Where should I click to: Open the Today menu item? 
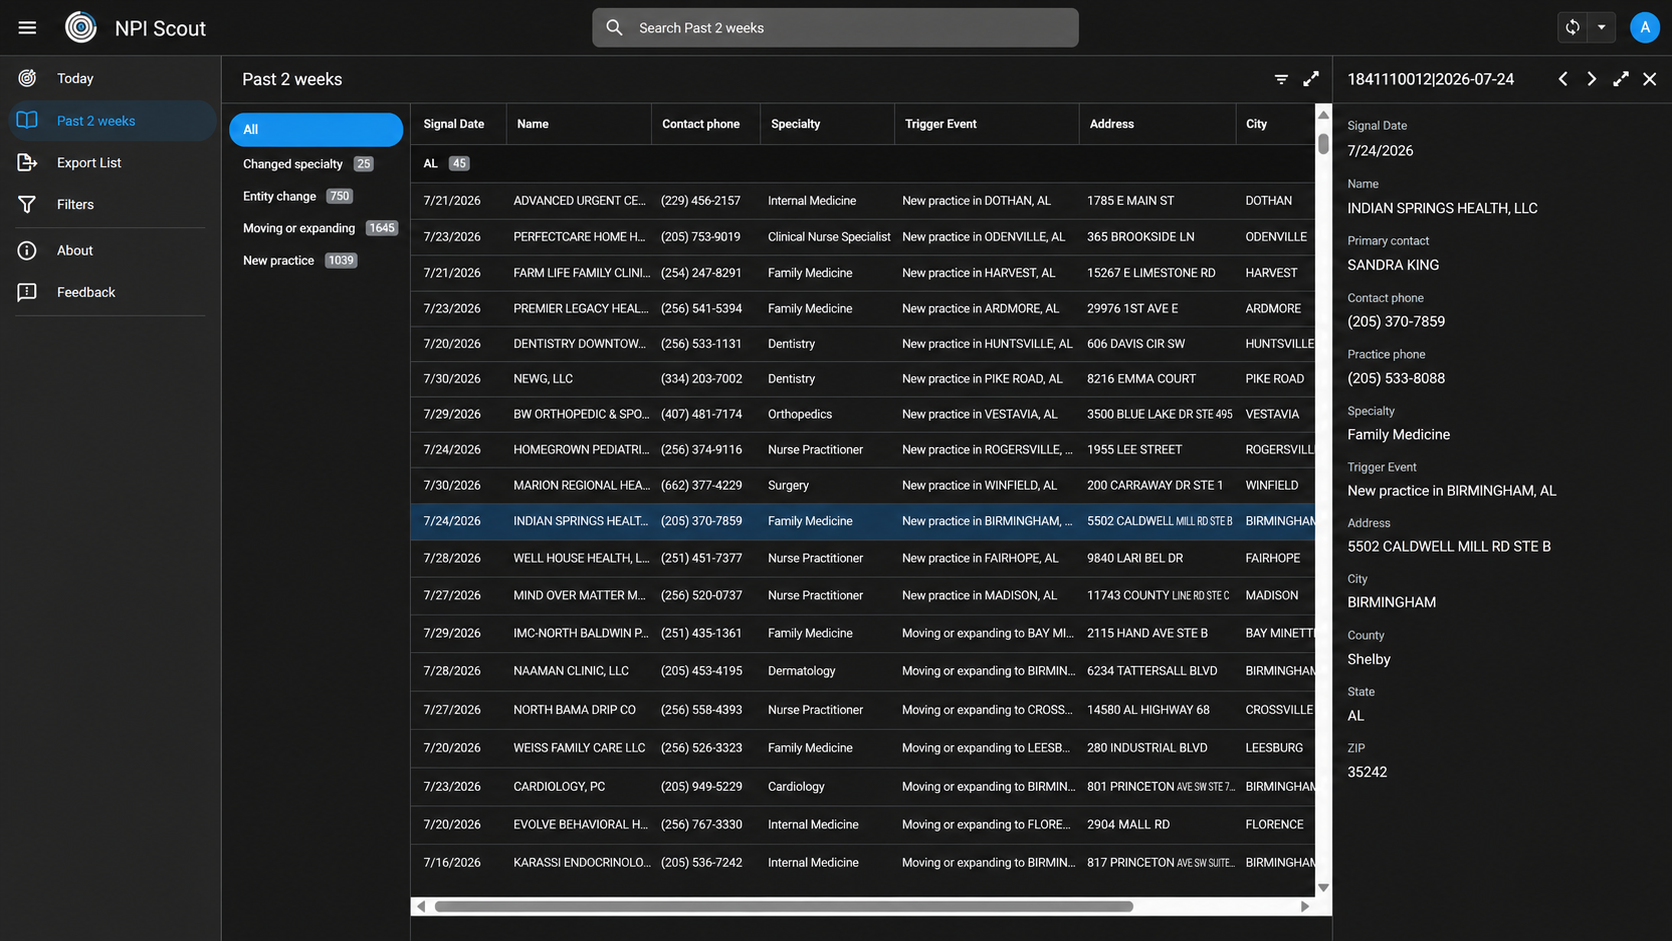pos(111,78)
